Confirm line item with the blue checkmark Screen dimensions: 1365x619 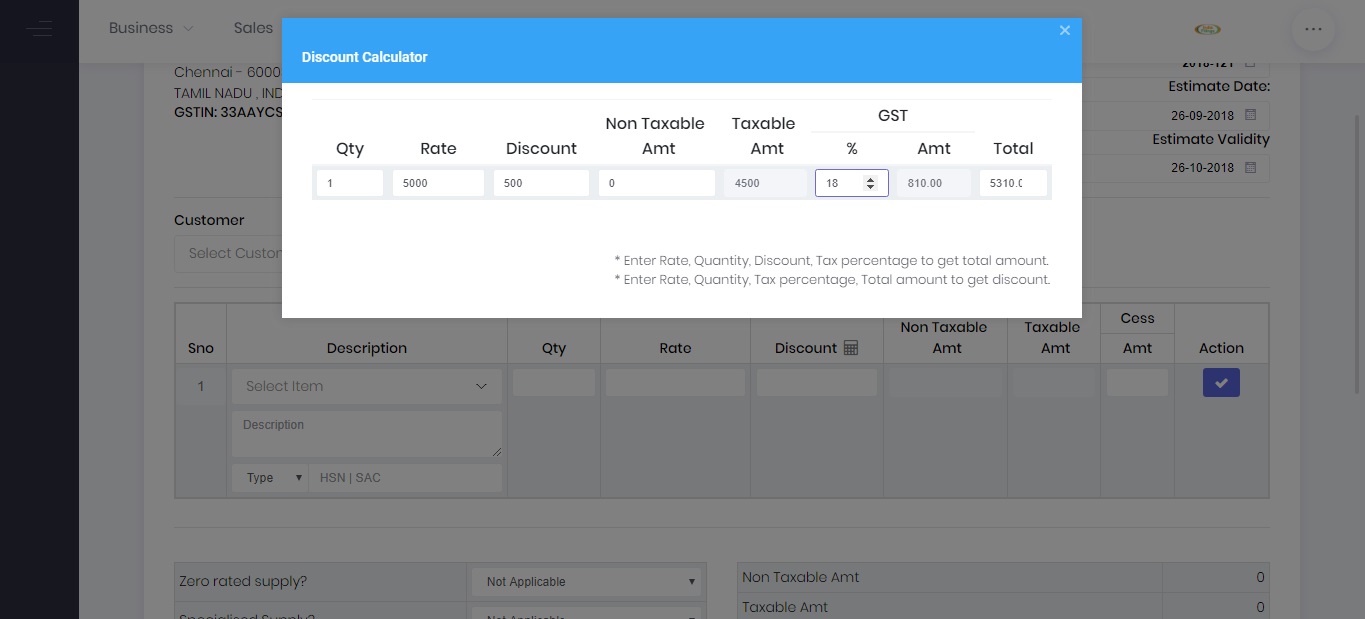(1220, 382)
